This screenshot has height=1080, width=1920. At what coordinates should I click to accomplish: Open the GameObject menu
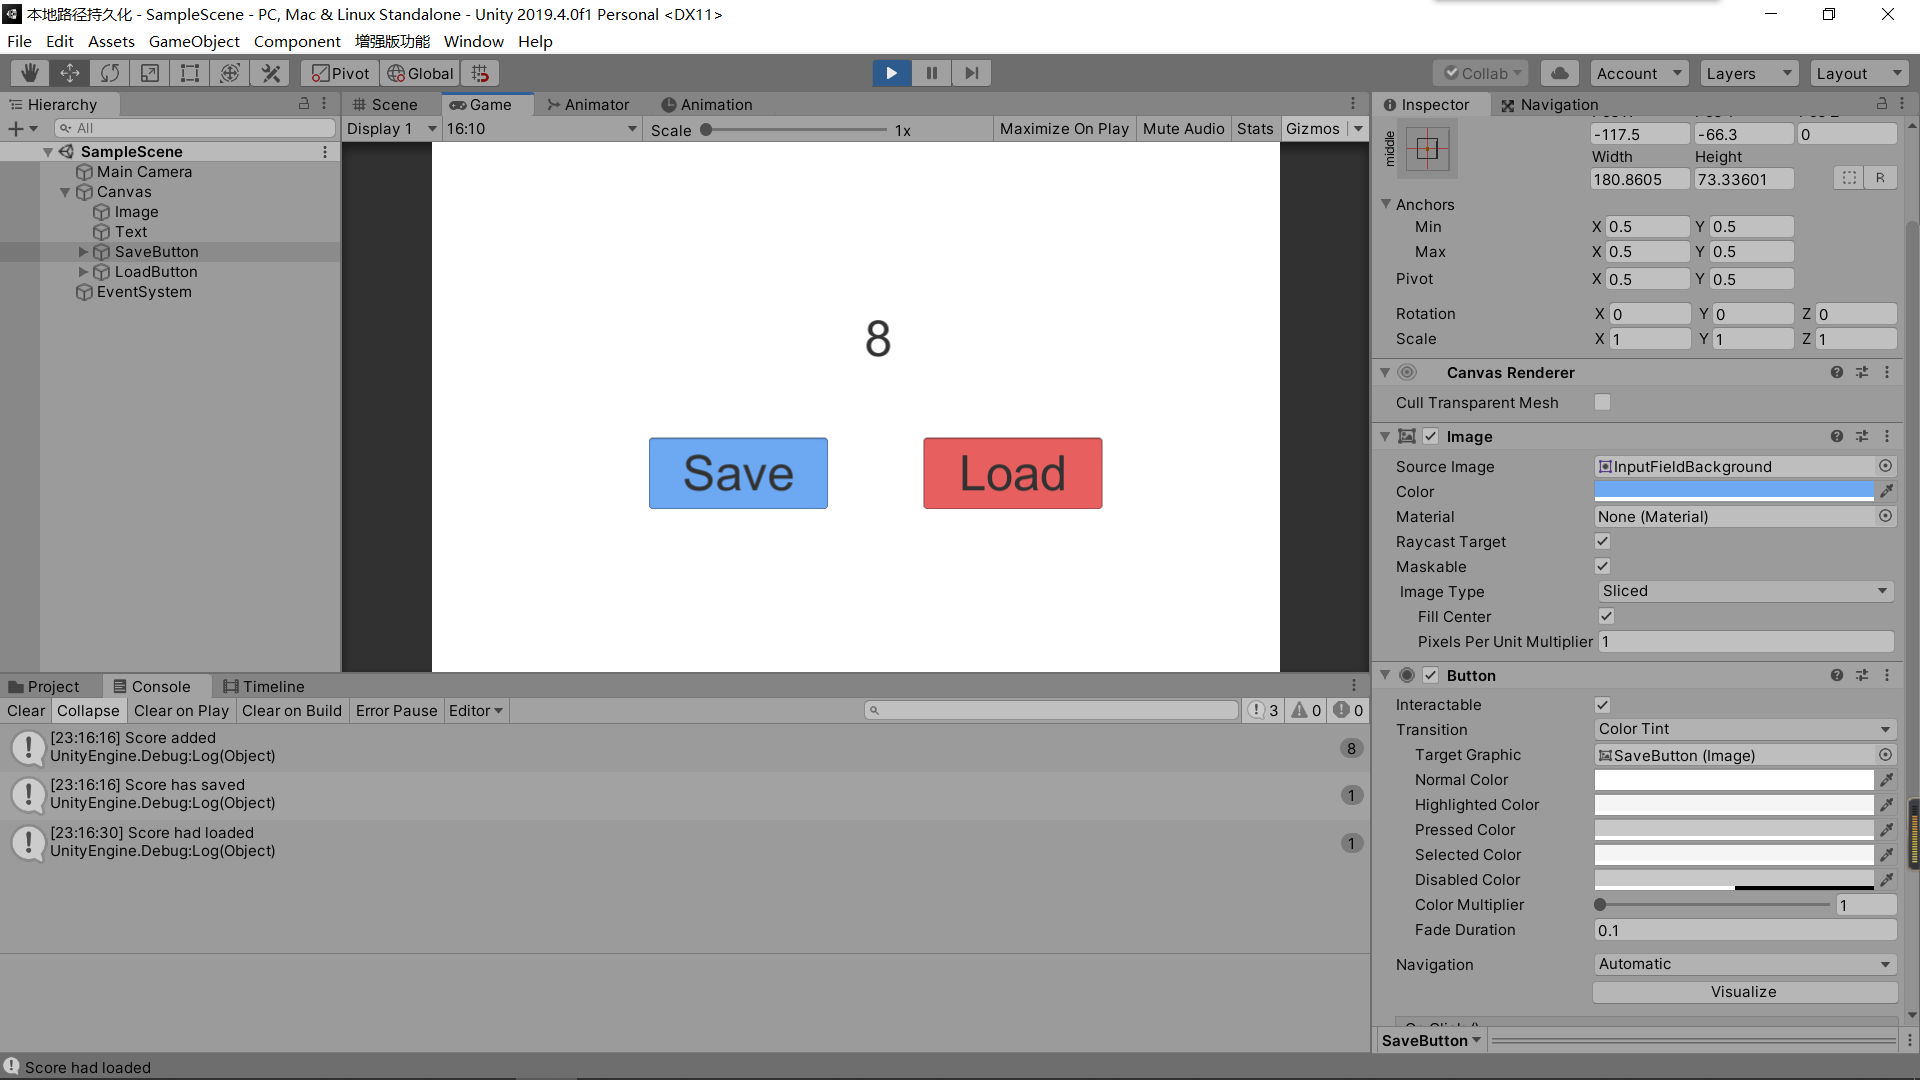point(194,41)
